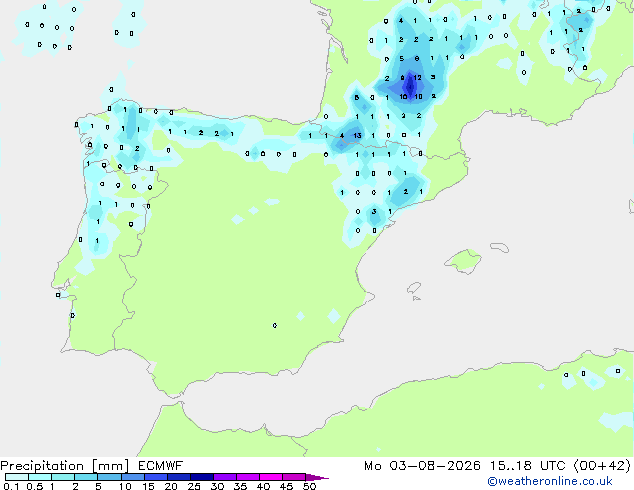Click the "0.5" legend label
The height and width of the screenshot is (490, 634).
[x=34, y=486]
